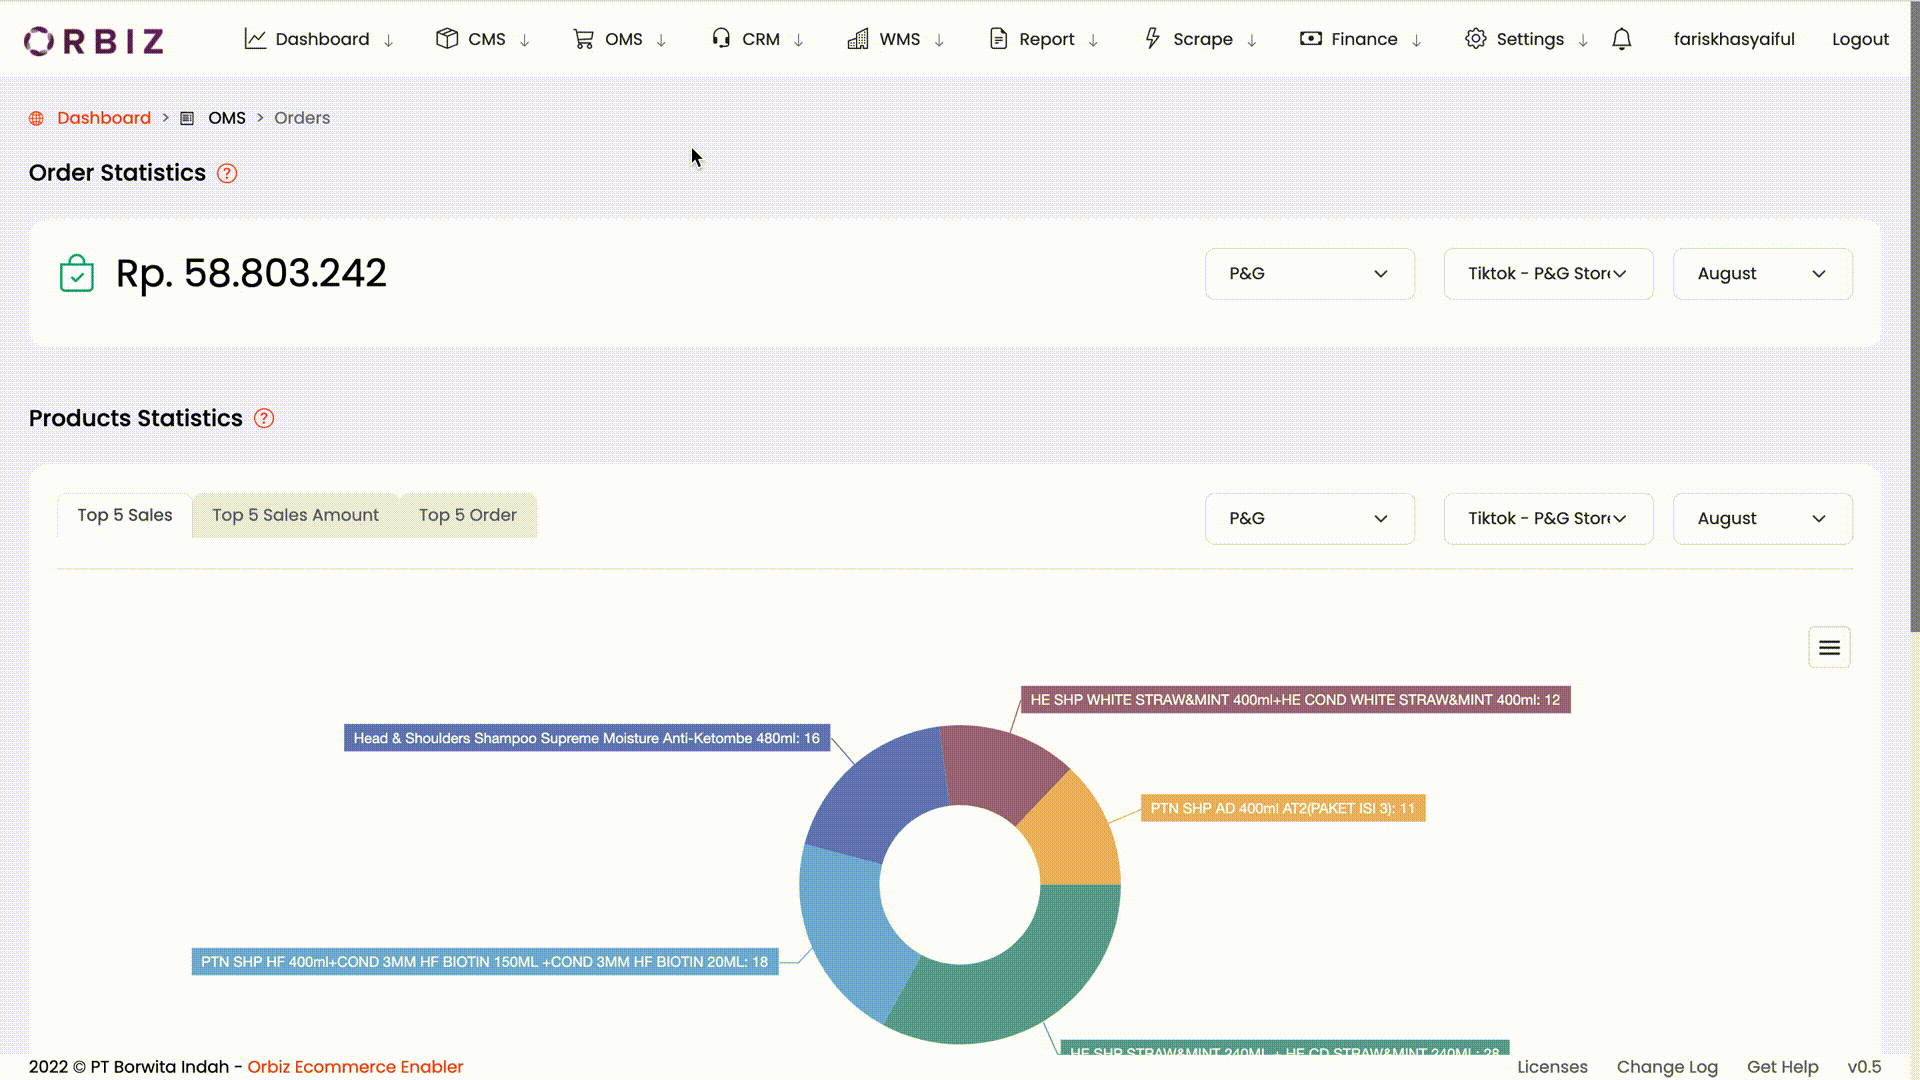Click the Orders breadcrumb text

[302, 118]
